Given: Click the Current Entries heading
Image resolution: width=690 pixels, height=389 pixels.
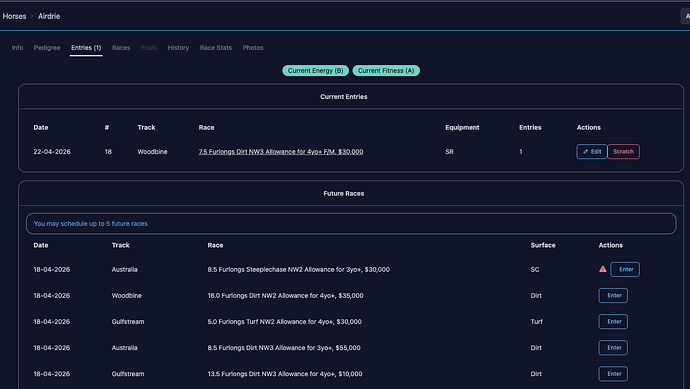Looking at the screenshot, I should 344,96.
